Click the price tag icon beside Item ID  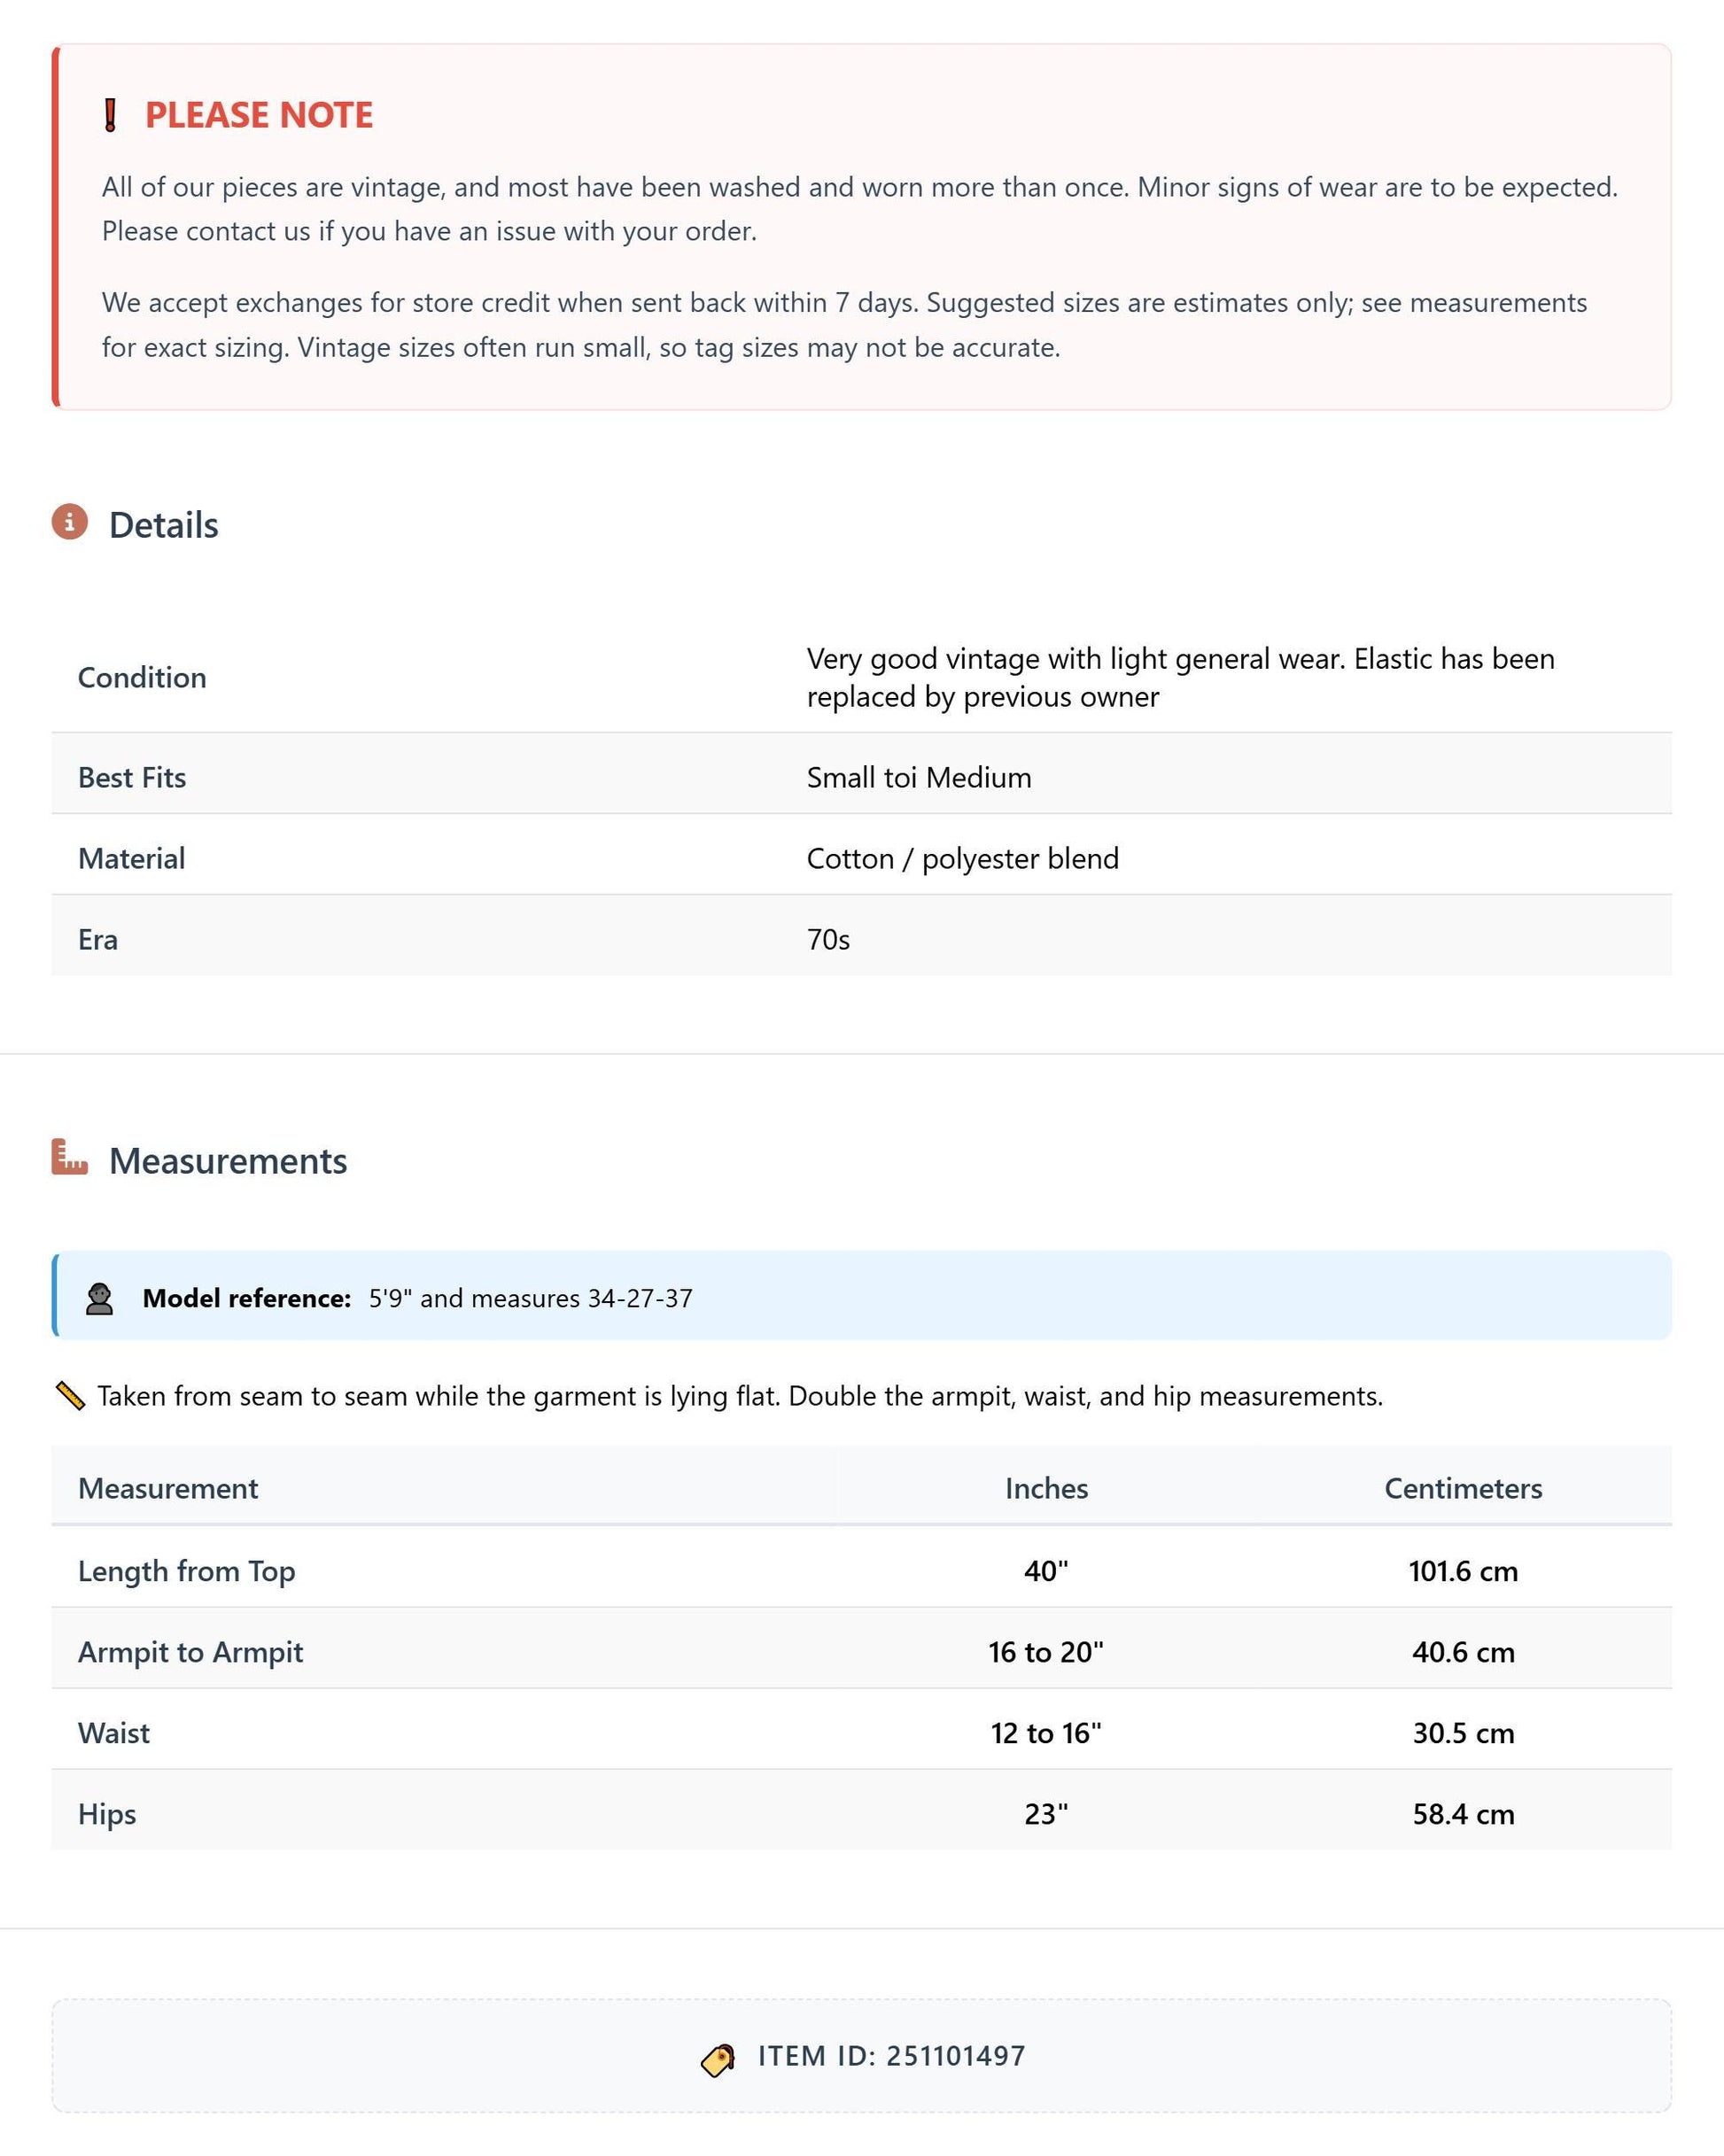point(718,2057)
